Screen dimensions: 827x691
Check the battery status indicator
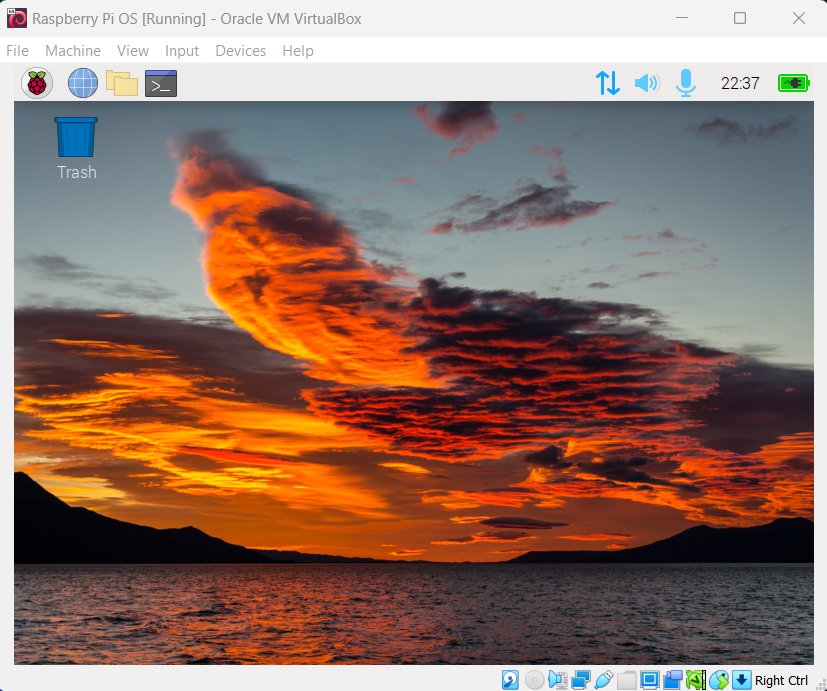point(794,83)
